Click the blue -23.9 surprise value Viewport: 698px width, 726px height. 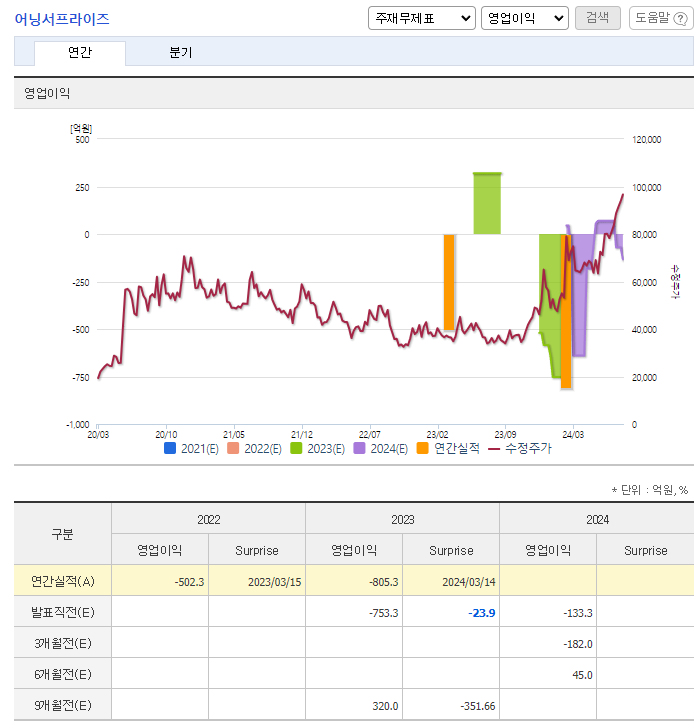(x=481, y=613)
